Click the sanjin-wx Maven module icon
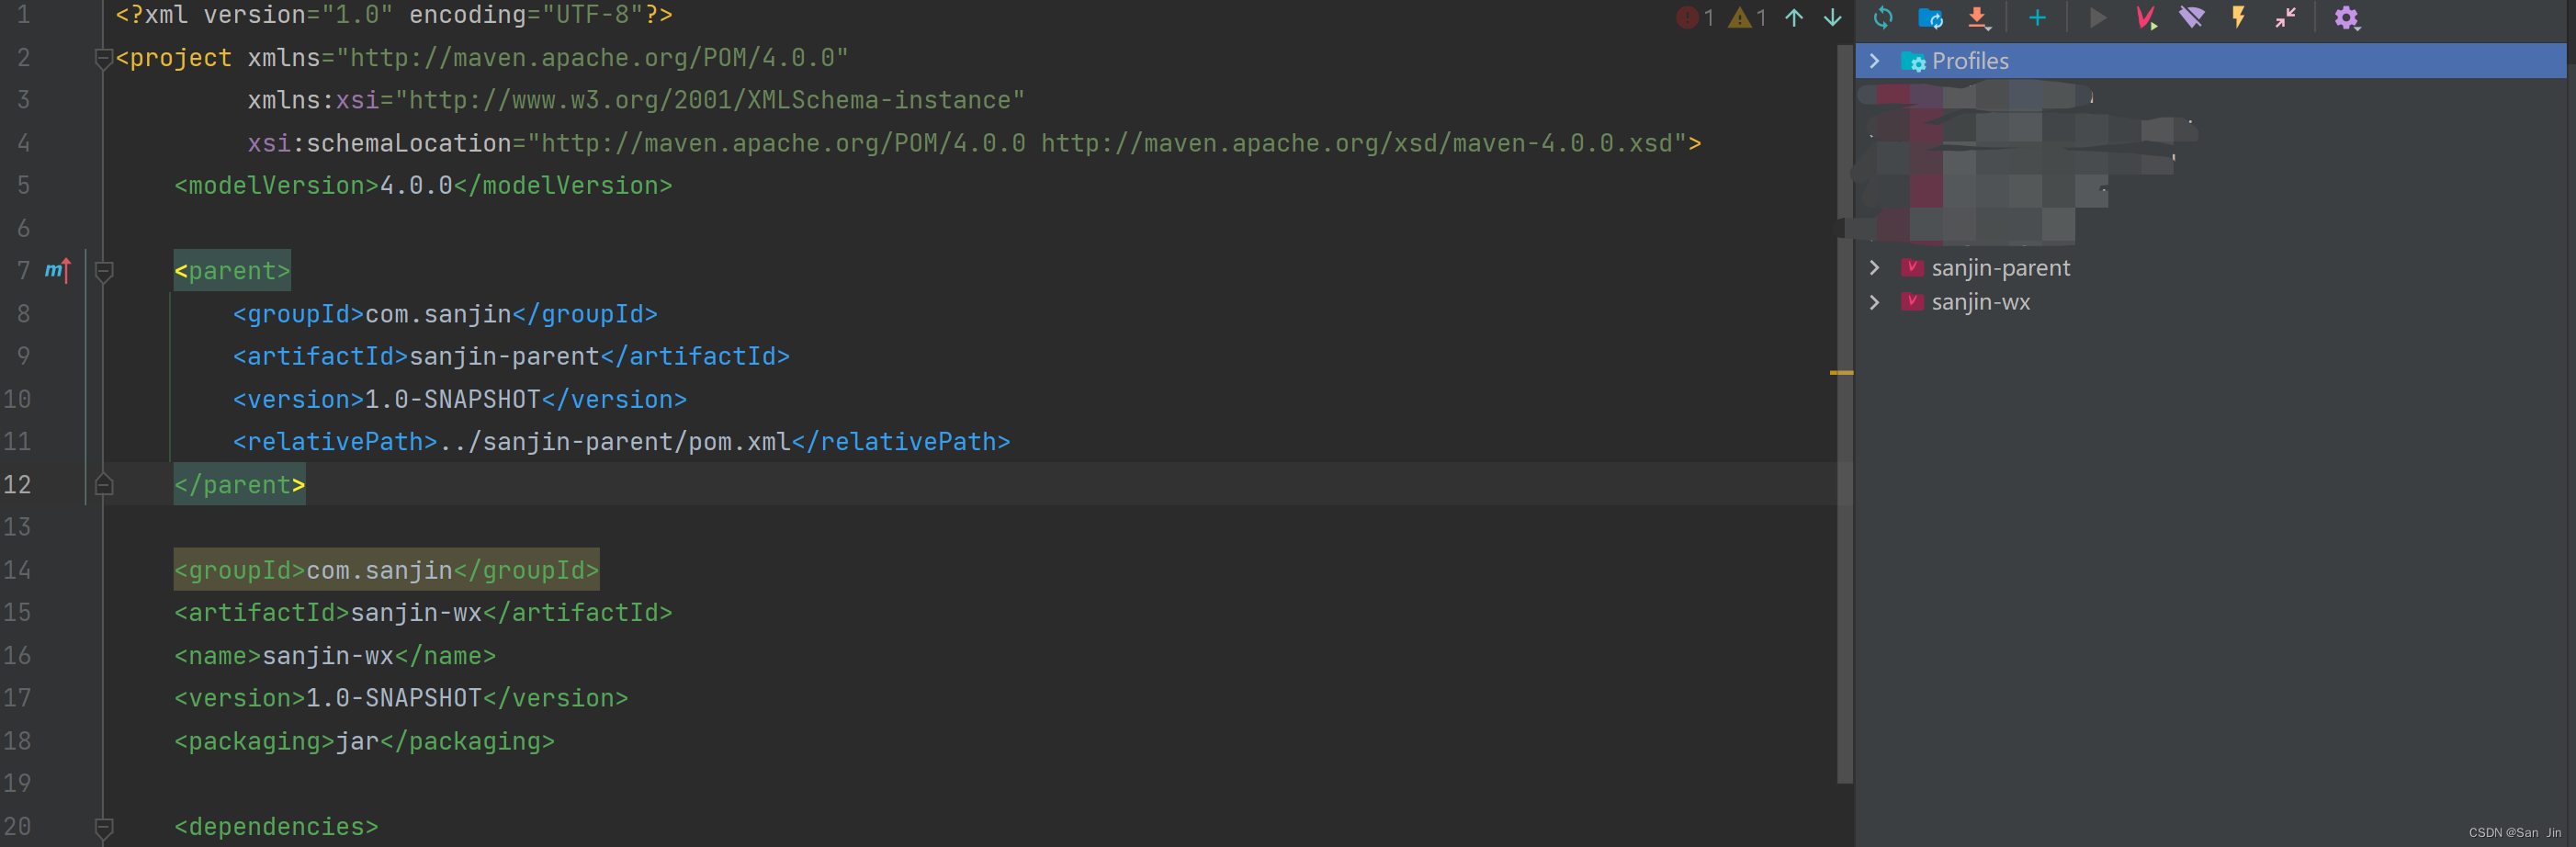 click(1912, 302)
